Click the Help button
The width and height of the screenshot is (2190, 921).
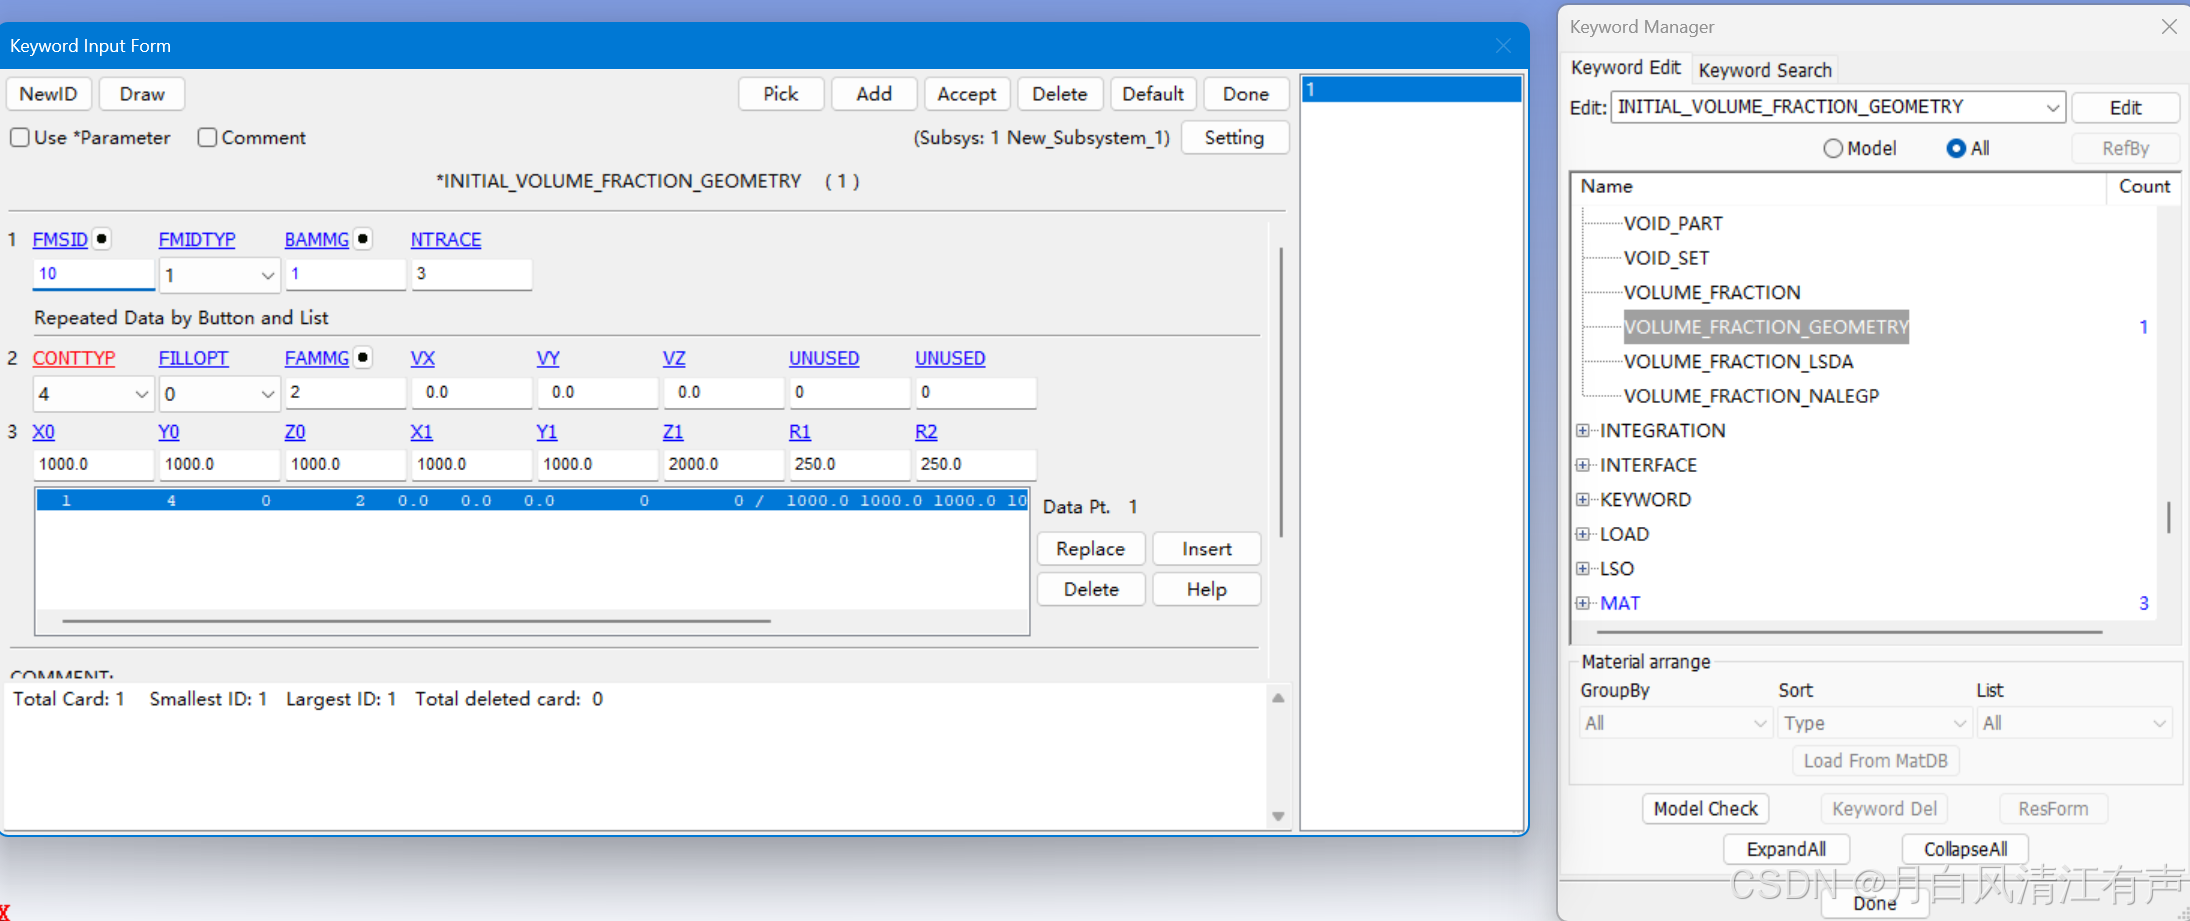point(1207,589)
